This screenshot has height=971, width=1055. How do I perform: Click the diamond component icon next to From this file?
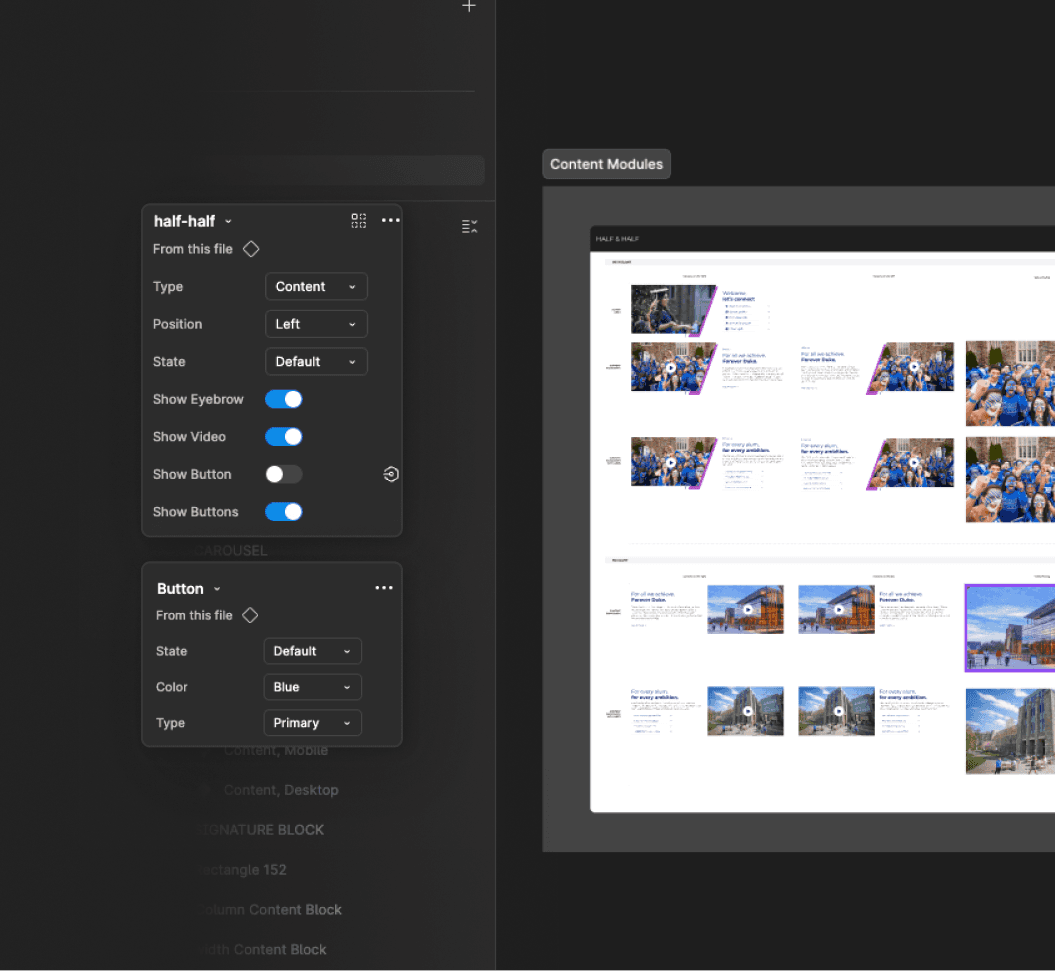click(x=250, y=249)
